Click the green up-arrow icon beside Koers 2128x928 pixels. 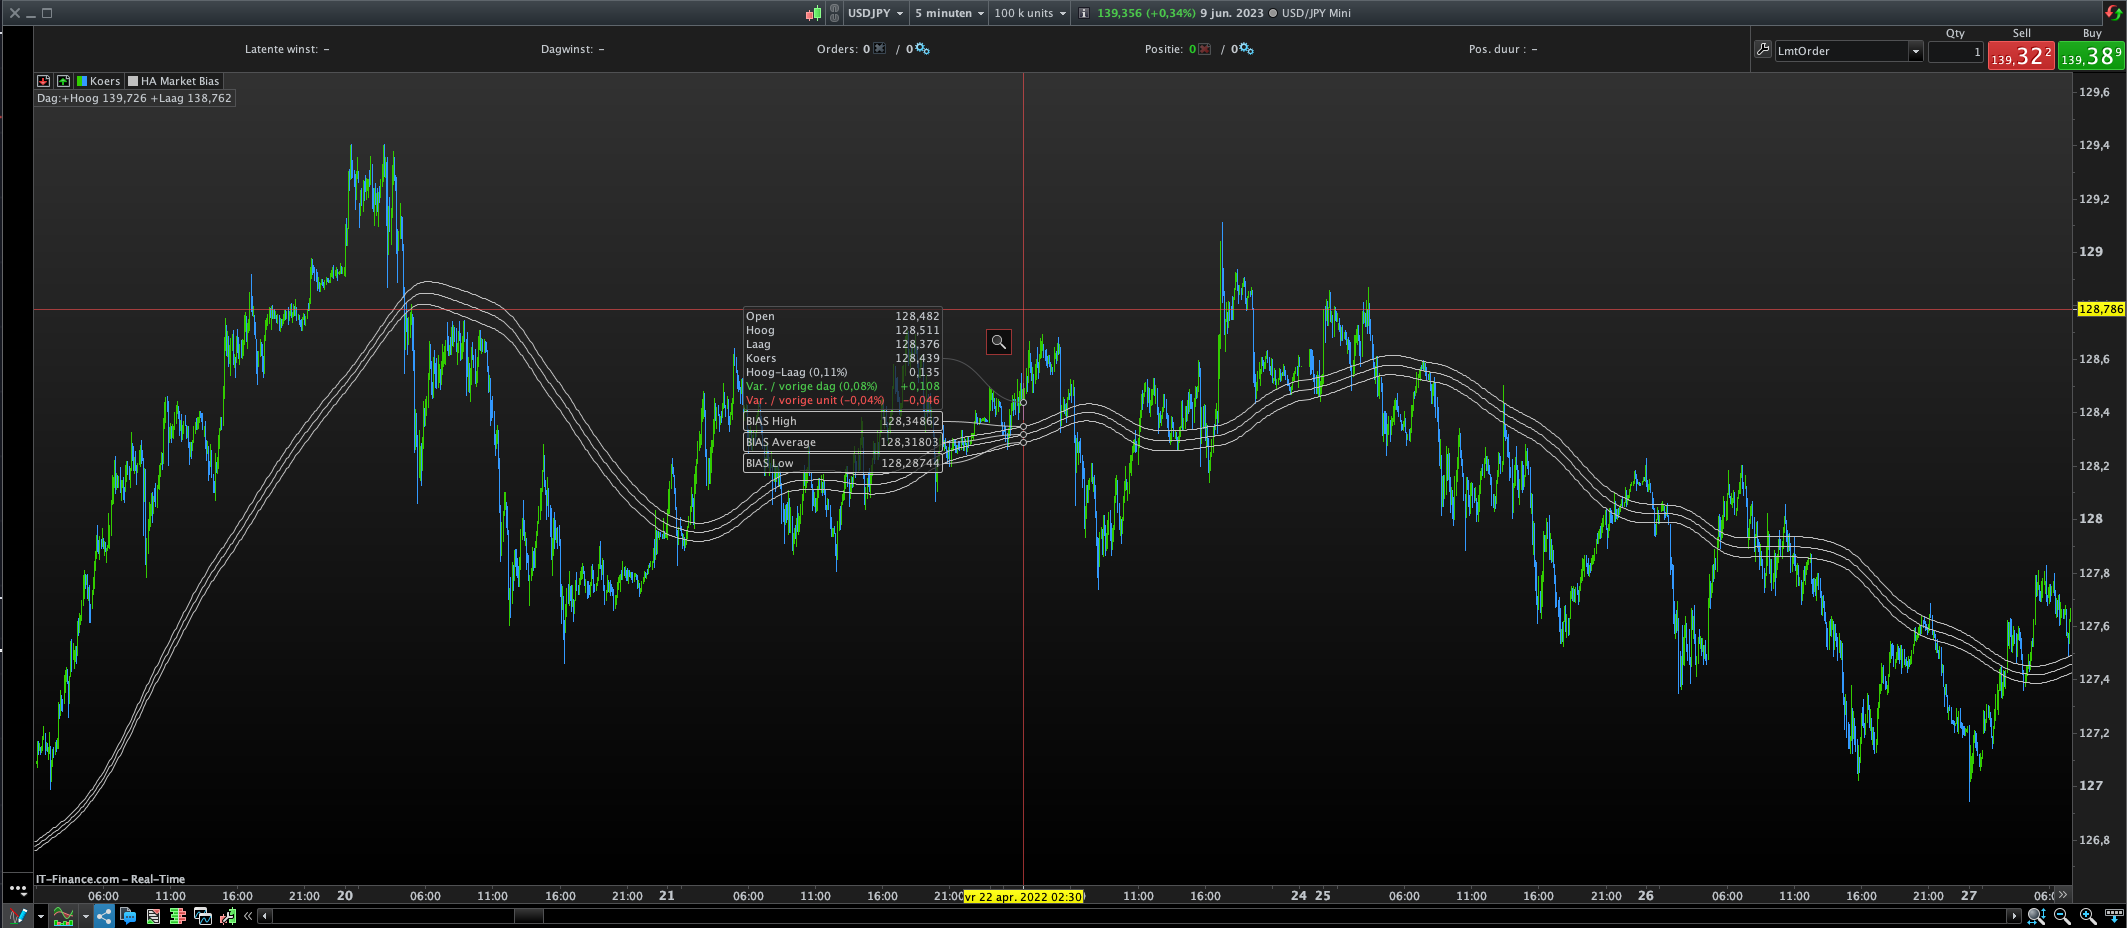click(64, 81)
